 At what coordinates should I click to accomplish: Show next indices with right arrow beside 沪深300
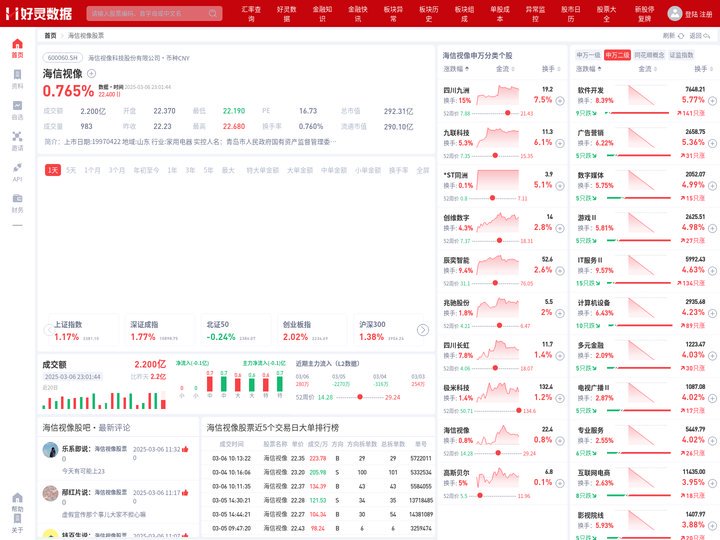pyautogui.click(x=422, y=330)
